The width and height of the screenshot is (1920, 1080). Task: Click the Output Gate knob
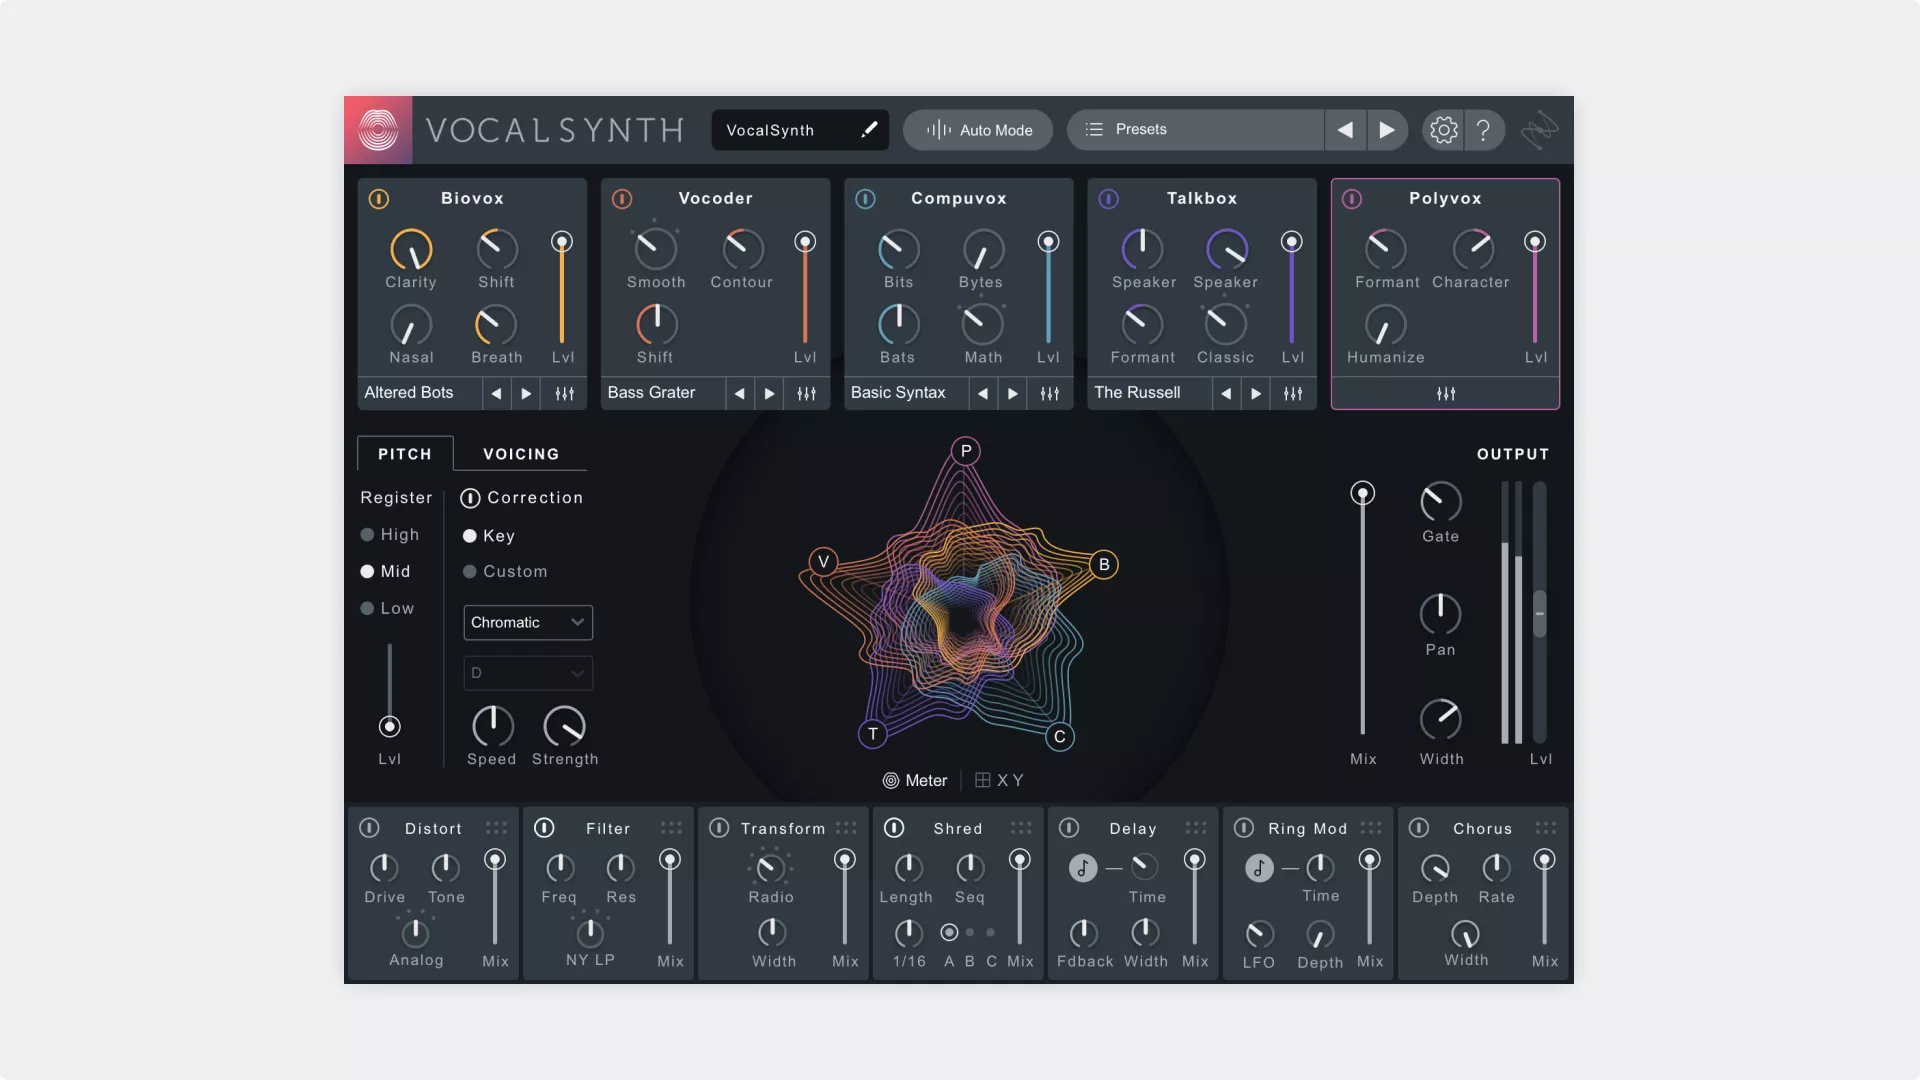pyautogui.click(x=1441, y=502)
